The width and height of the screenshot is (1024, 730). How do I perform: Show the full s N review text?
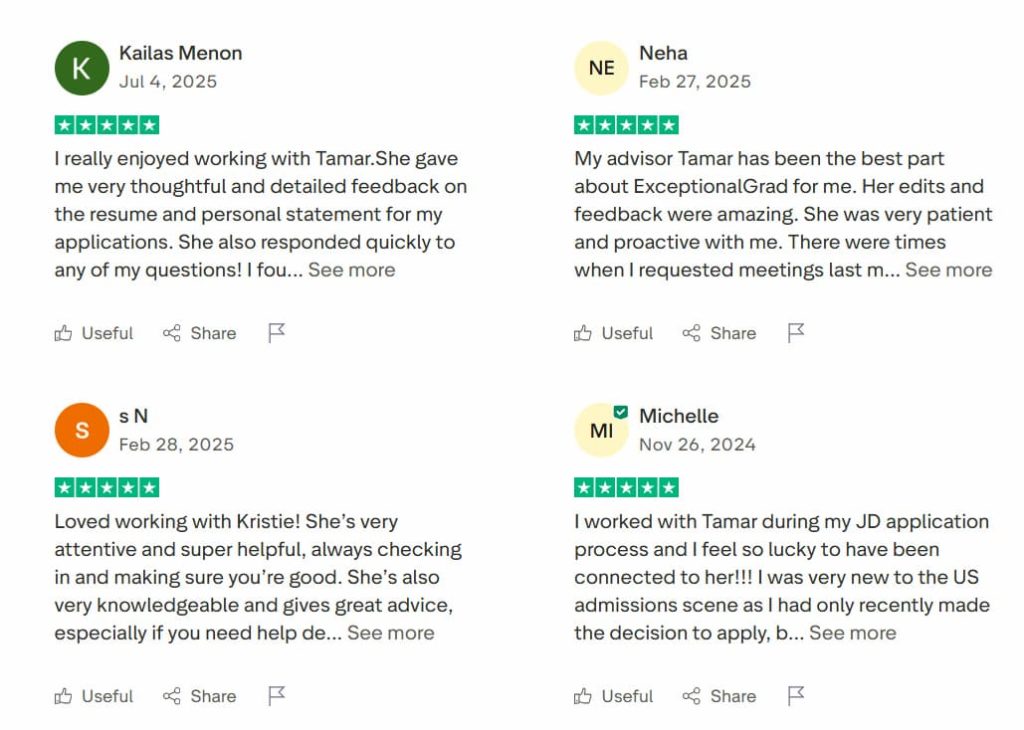[x=390, y=633]
